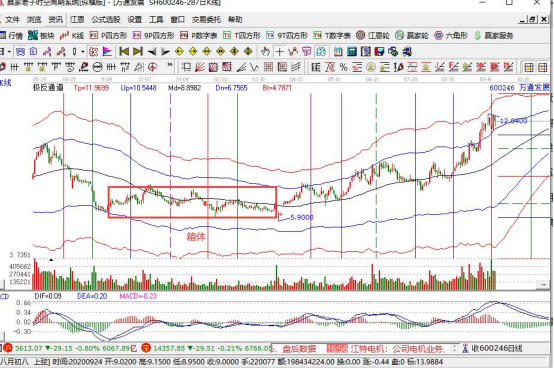Screen dimensions: 554x369
Task: Click the first yellow diamond icon
Action: [x=179, y=52]
